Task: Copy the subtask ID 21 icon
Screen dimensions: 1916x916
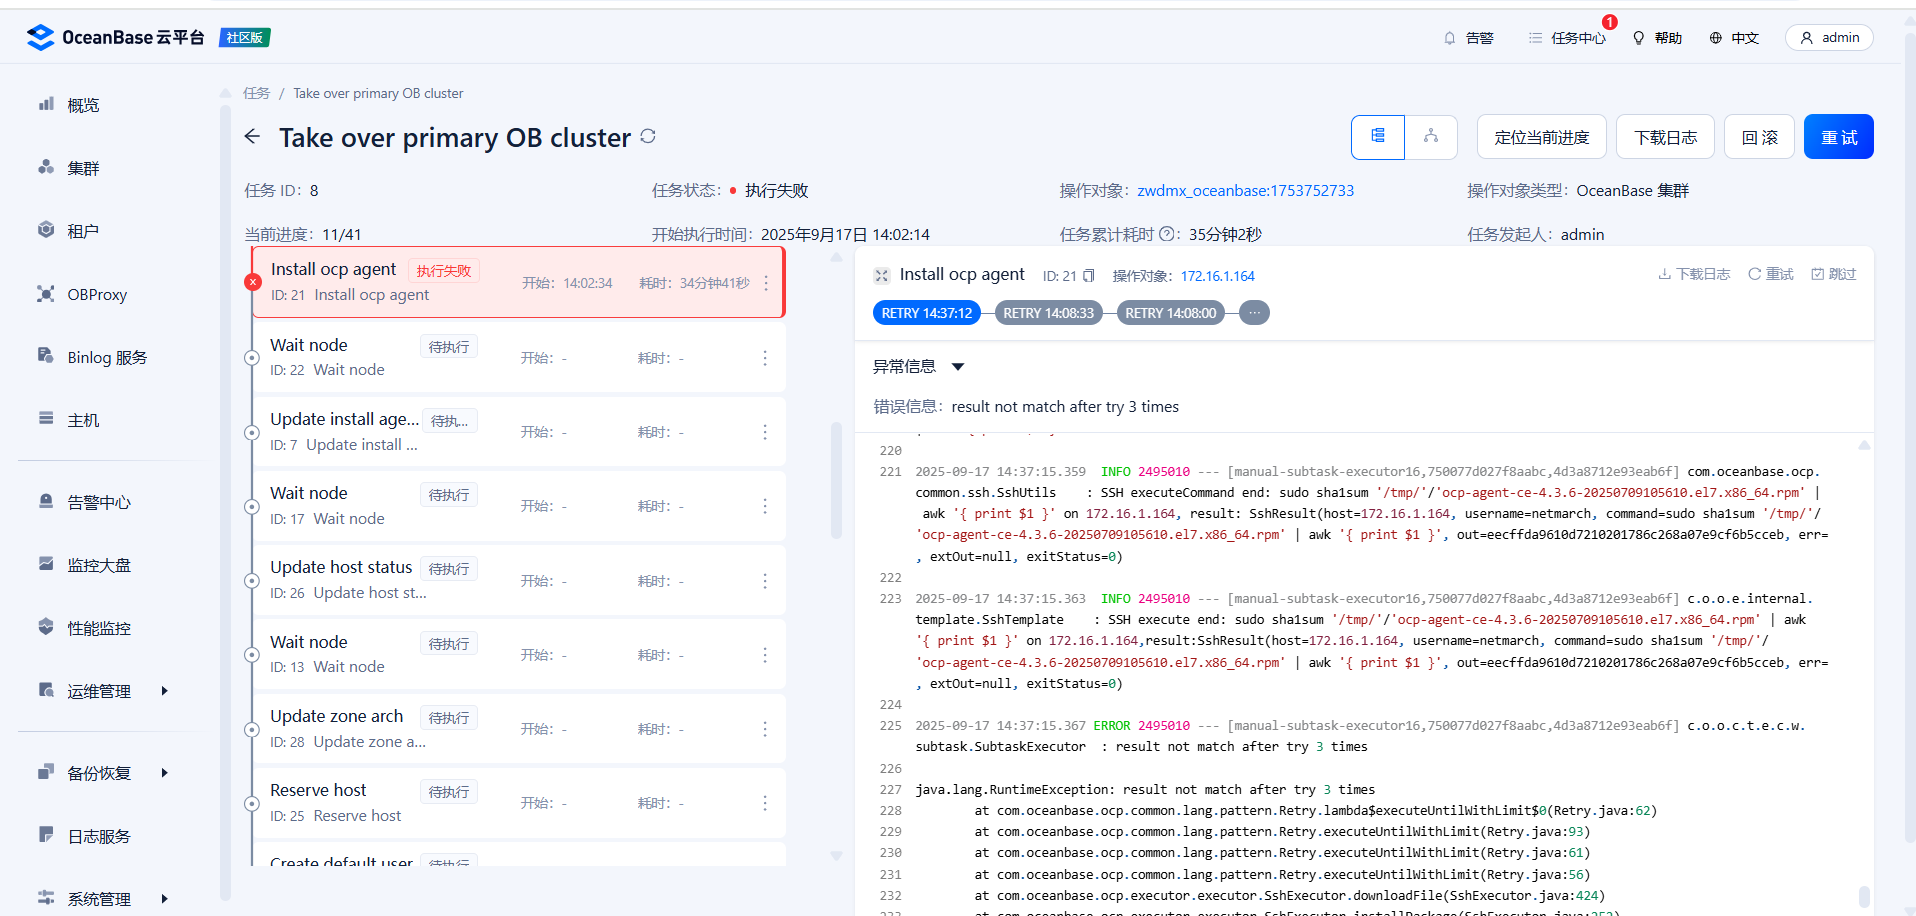Action: [1089, 276]
